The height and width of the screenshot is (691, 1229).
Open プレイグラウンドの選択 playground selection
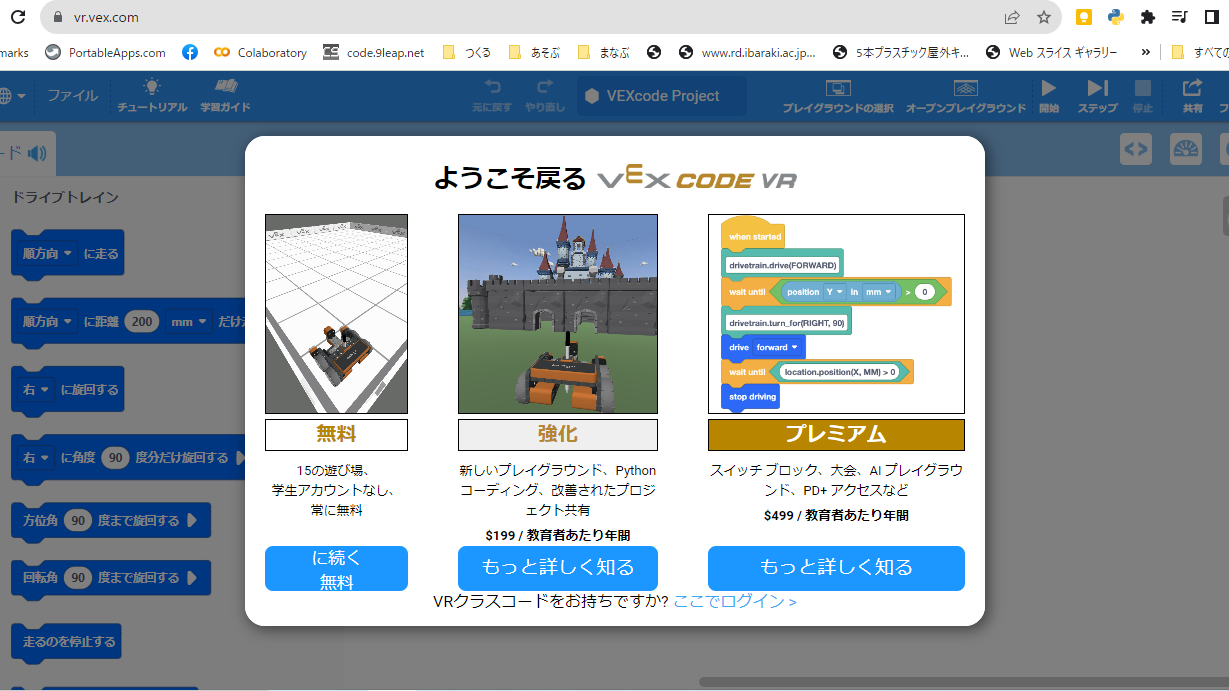839,96
